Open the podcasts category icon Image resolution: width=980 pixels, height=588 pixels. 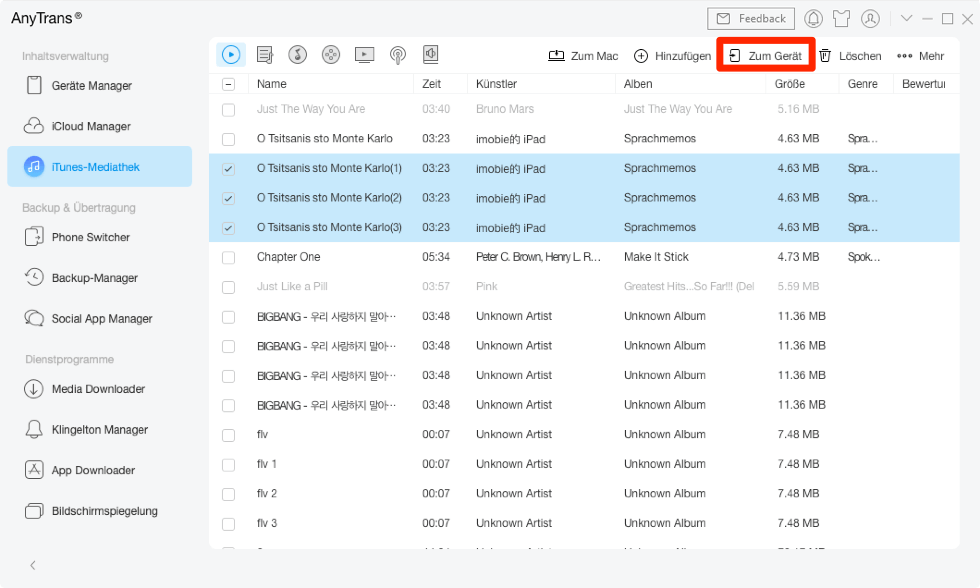[397, 55]
